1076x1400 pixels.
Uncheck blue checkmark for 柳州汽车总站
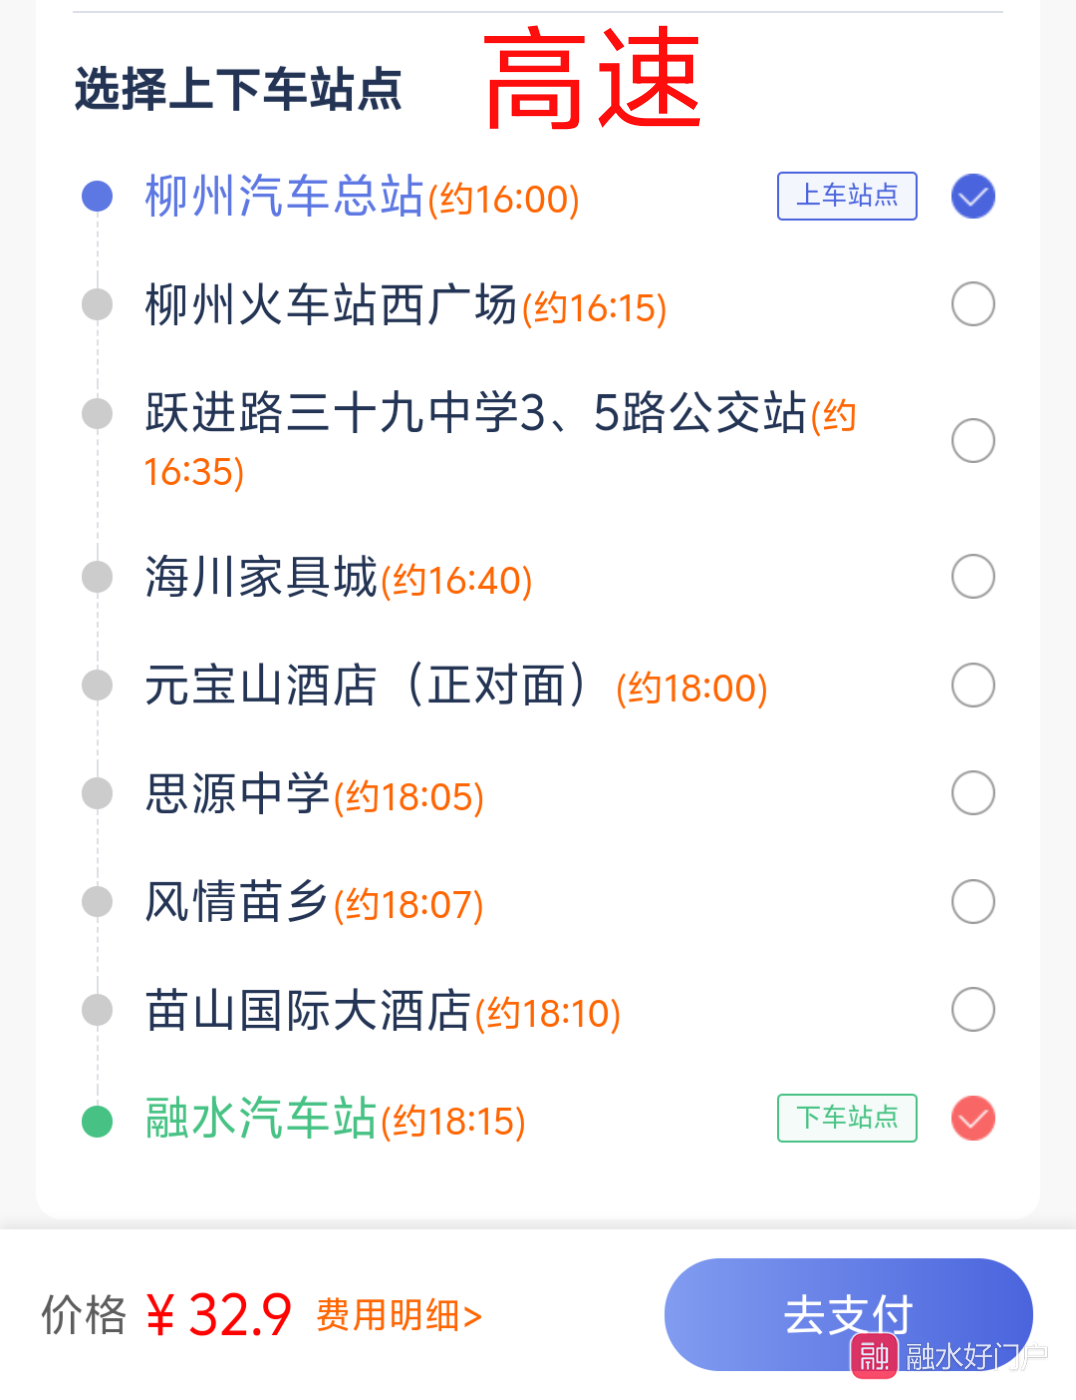(973, 196)
